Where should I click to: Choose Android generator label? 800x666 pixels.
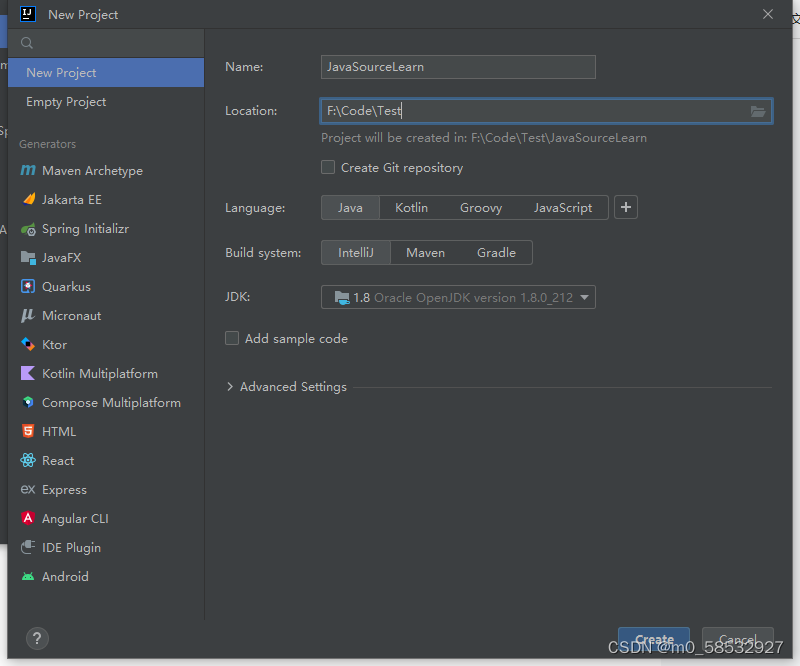(65, 577)
